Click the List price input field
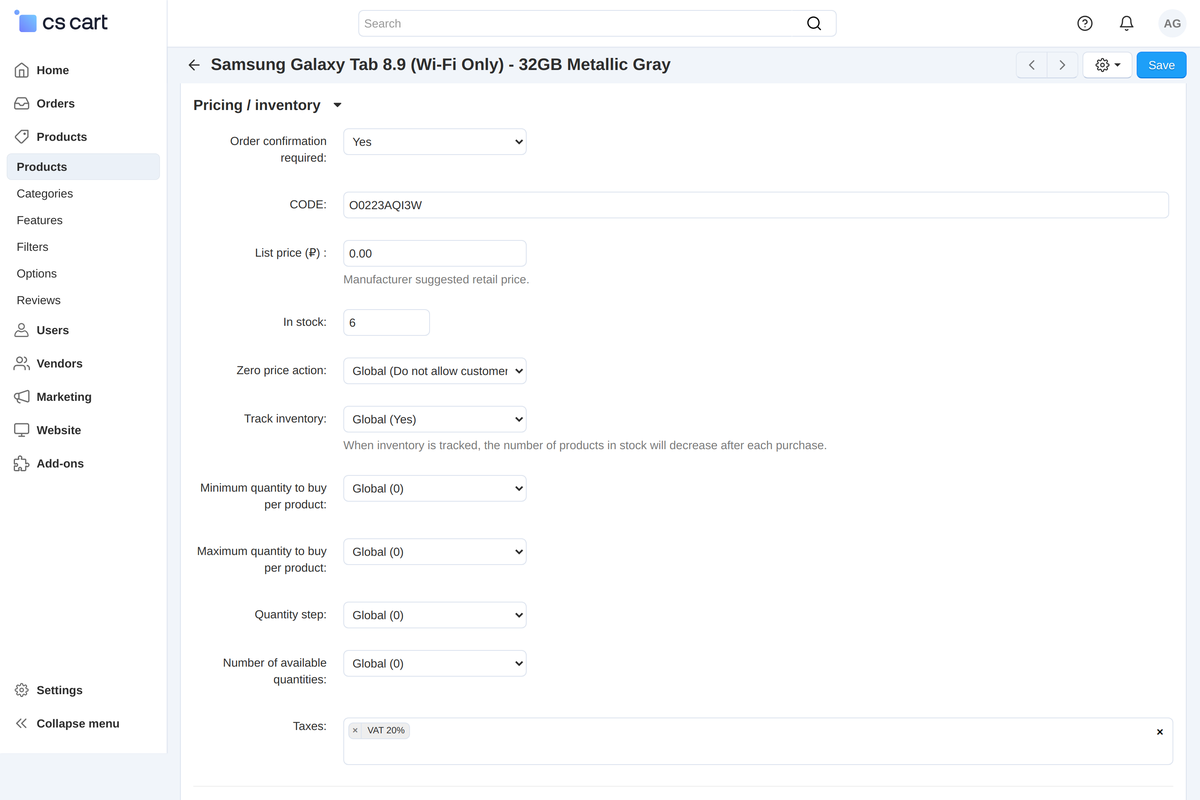Viewport: 1200px width, 800px height. tap(435, 254)
